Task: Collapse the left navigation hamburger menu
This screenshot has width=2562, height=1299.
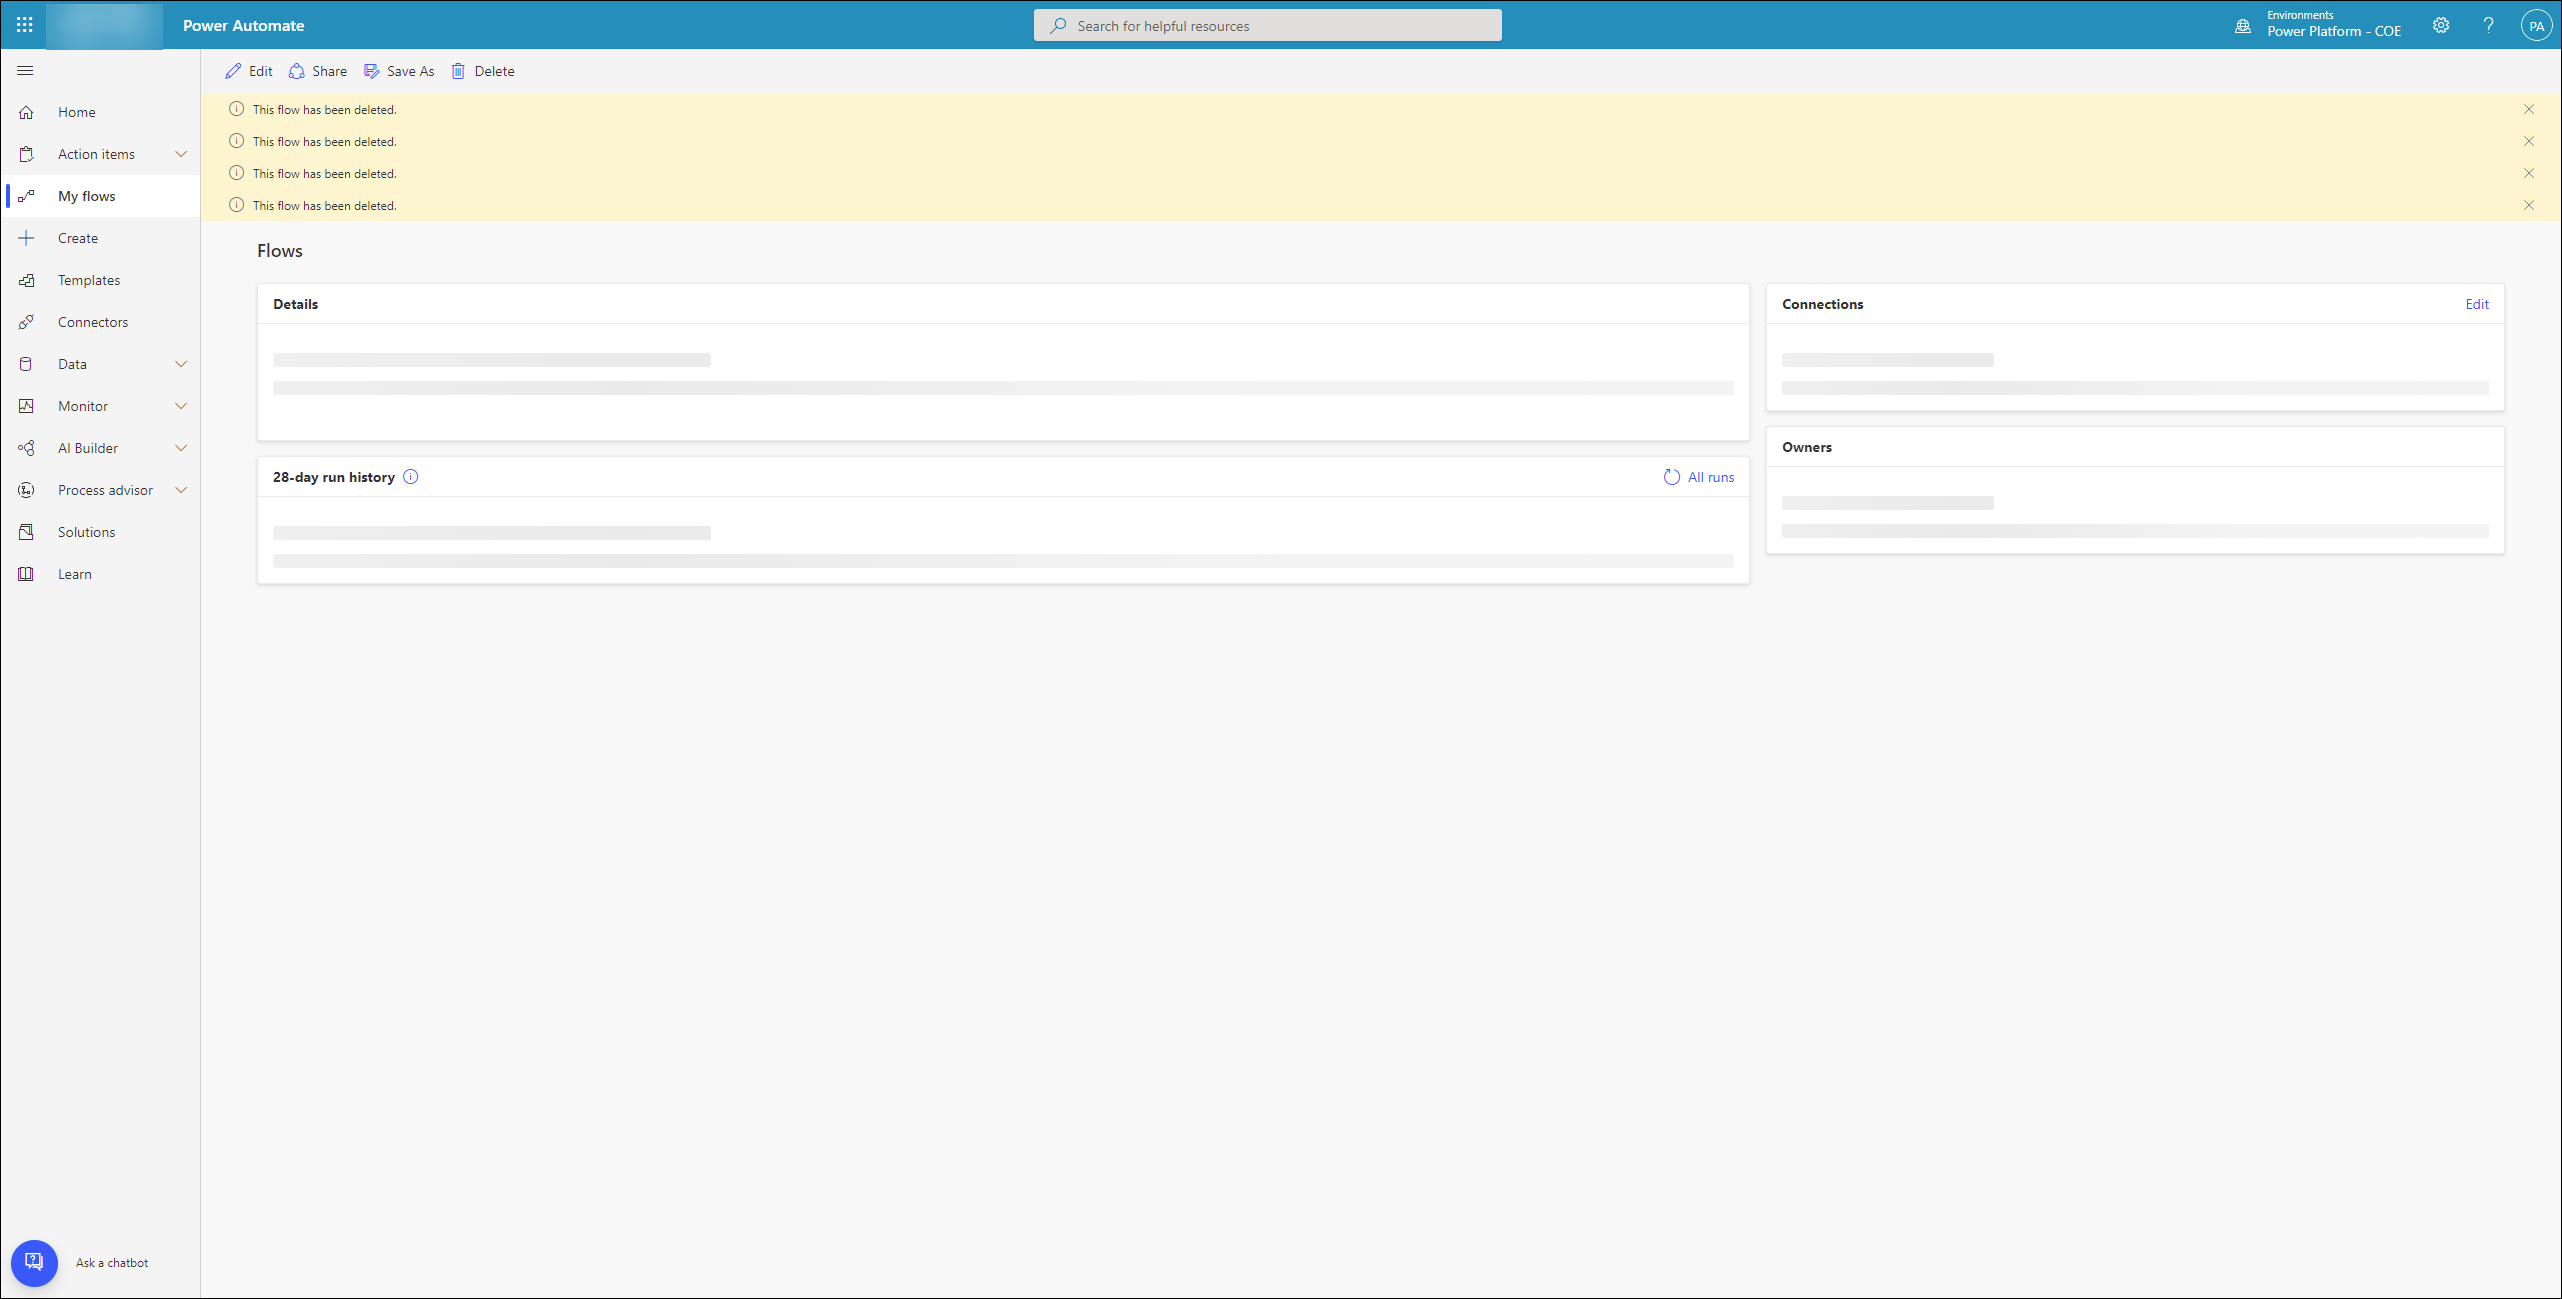Action: coord(26,71)
